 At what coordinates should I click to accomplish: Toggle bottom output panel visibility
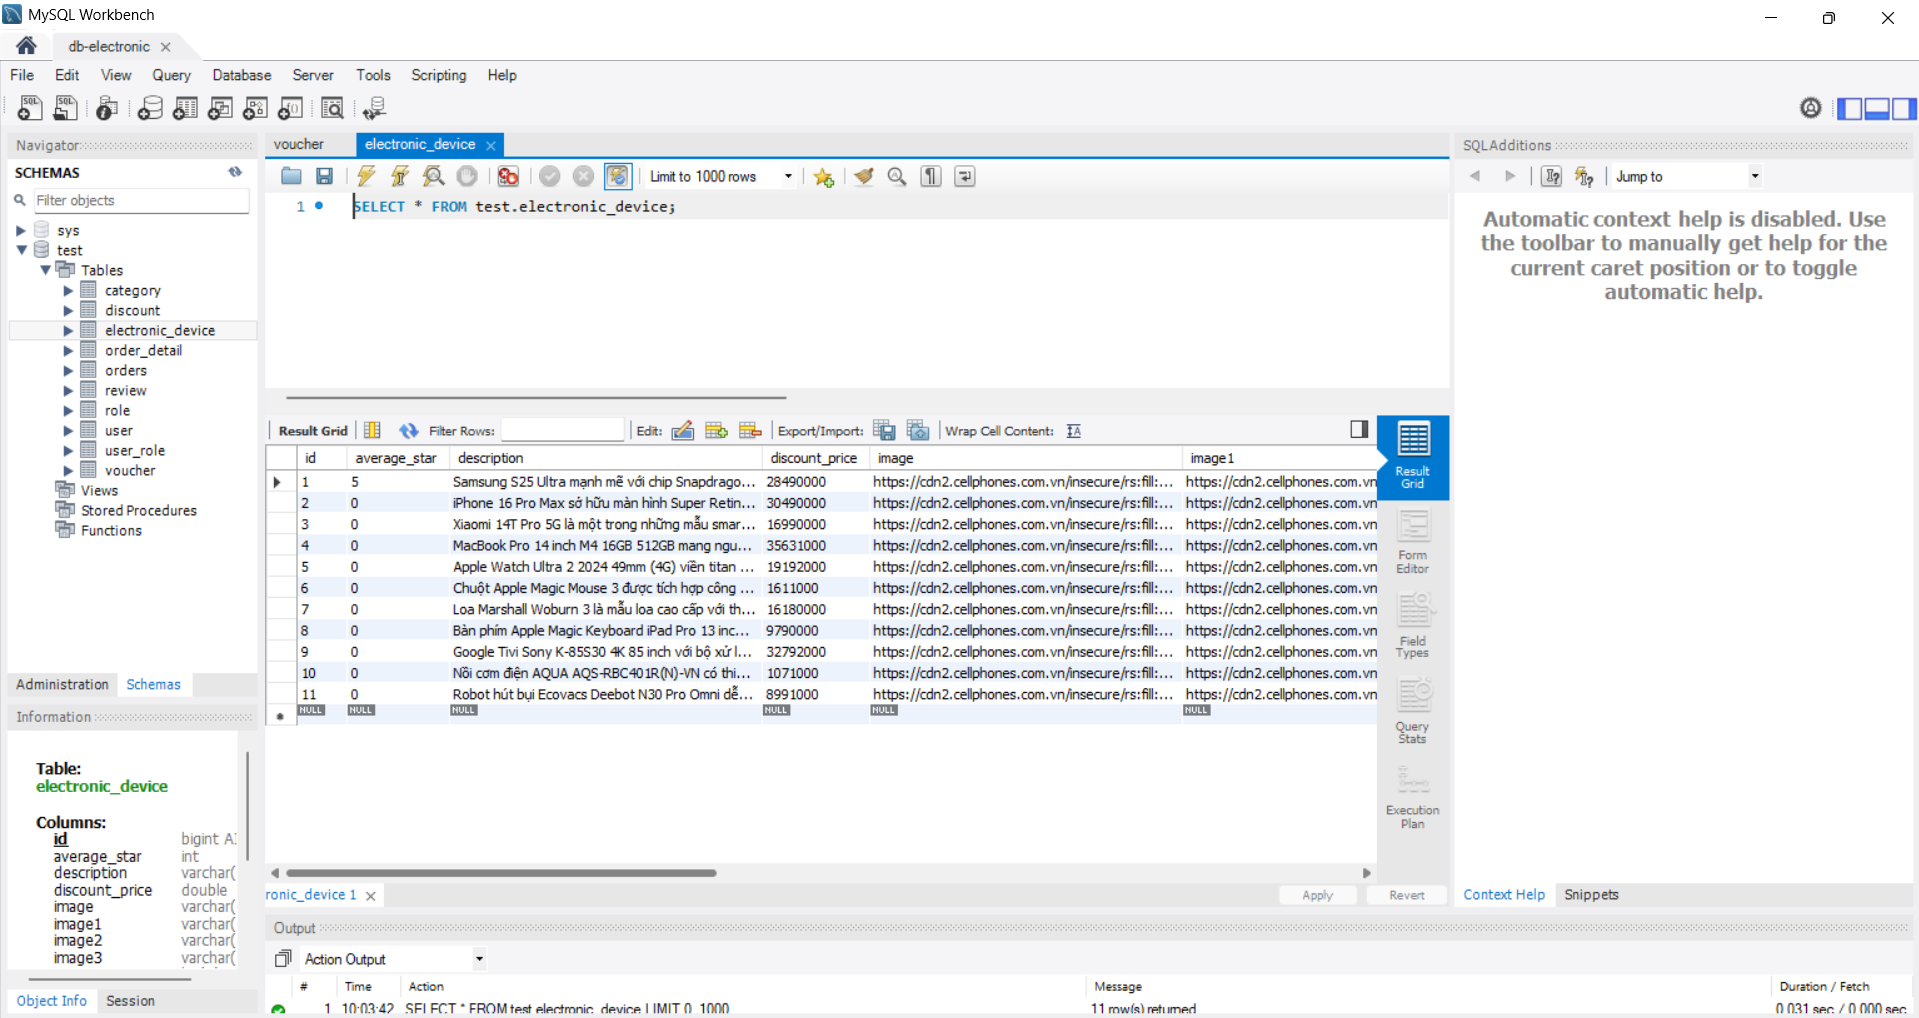1877,108
